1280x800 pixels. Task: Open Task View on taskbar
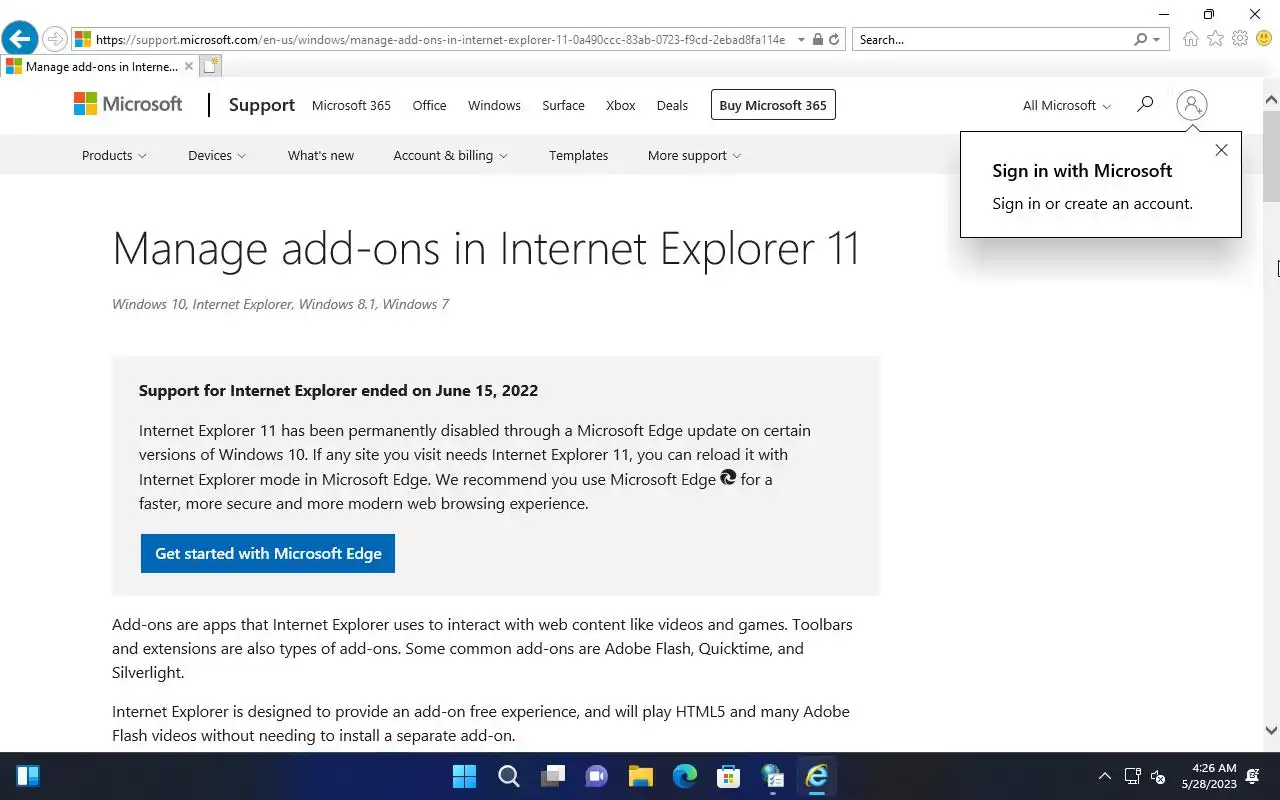click(552, 776)
